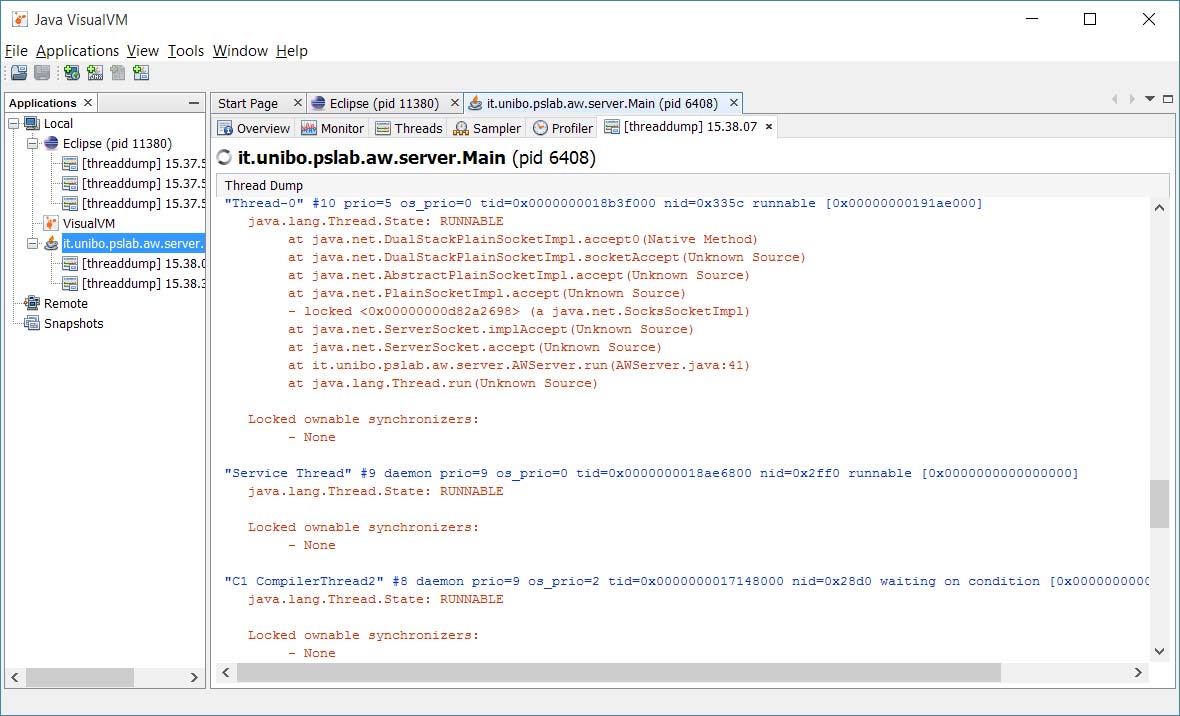
Task: Click the greyed-out Save toolbar icon
Action: [x=42, y=72]
